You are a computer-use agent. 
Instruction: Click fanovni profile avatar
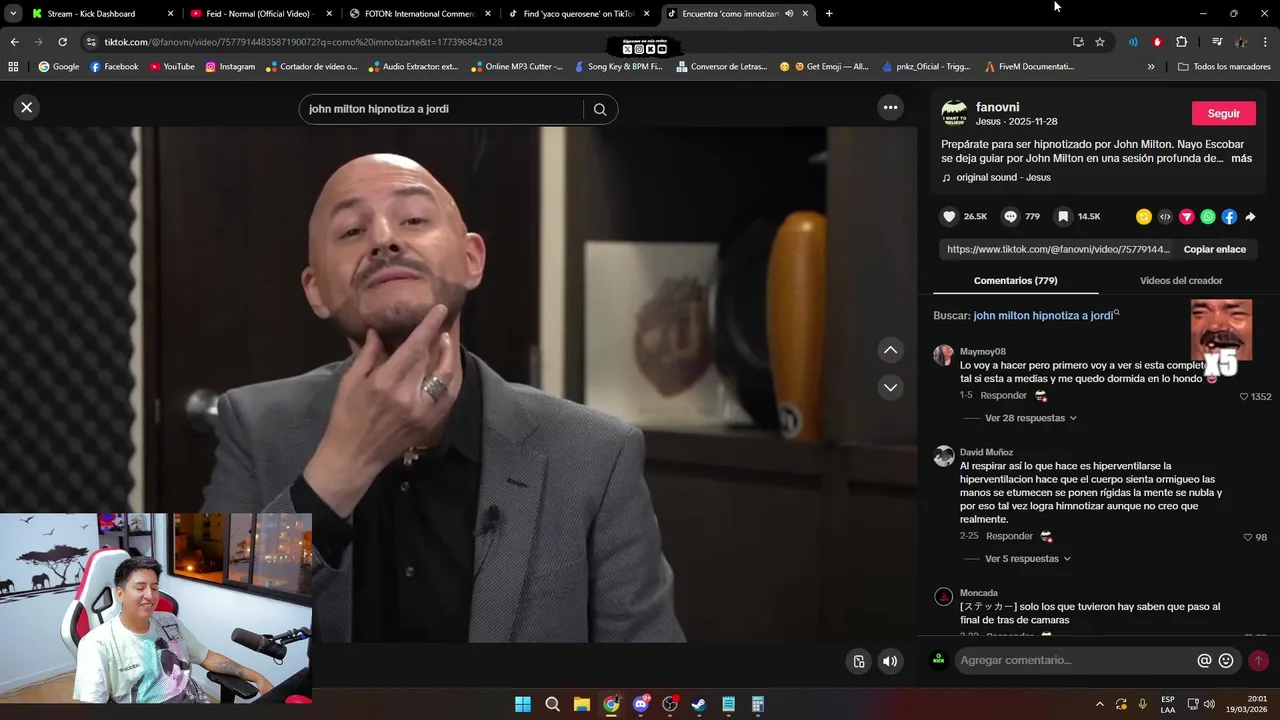pyautogui.click(x=954, y=112)
